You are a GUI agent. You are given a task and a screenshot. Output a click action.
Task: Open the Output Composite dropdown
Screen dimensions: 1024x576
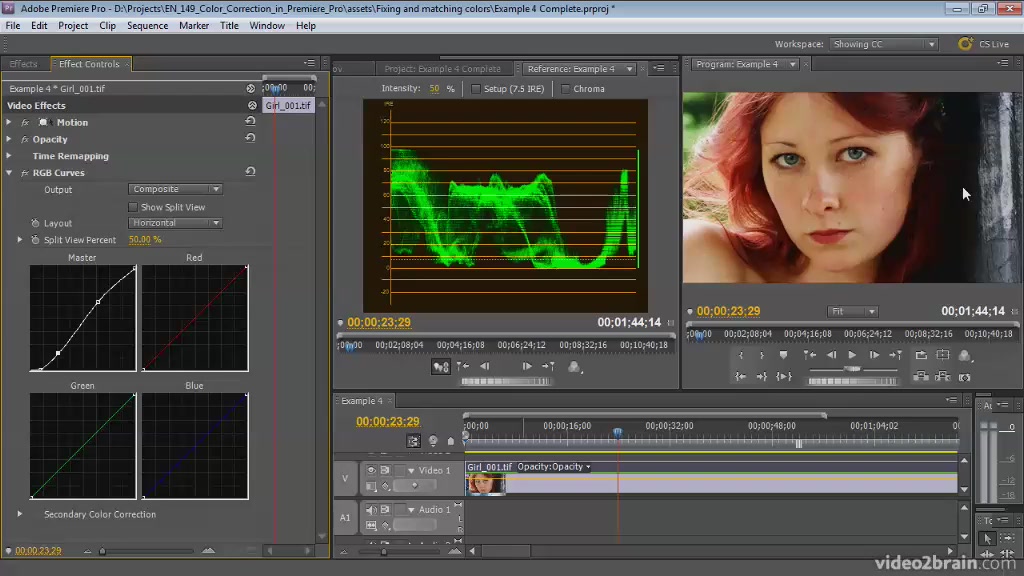click(175, 189)
